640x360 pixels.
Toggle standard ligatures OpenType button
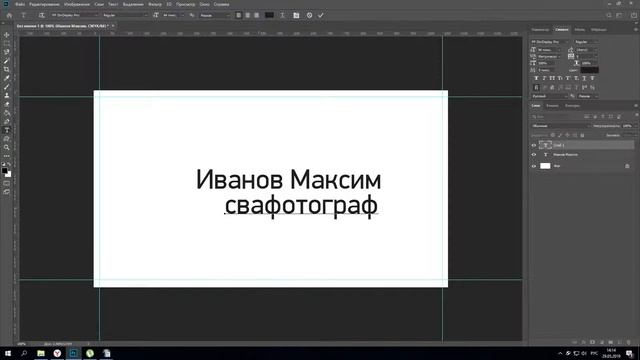(536, 87)
